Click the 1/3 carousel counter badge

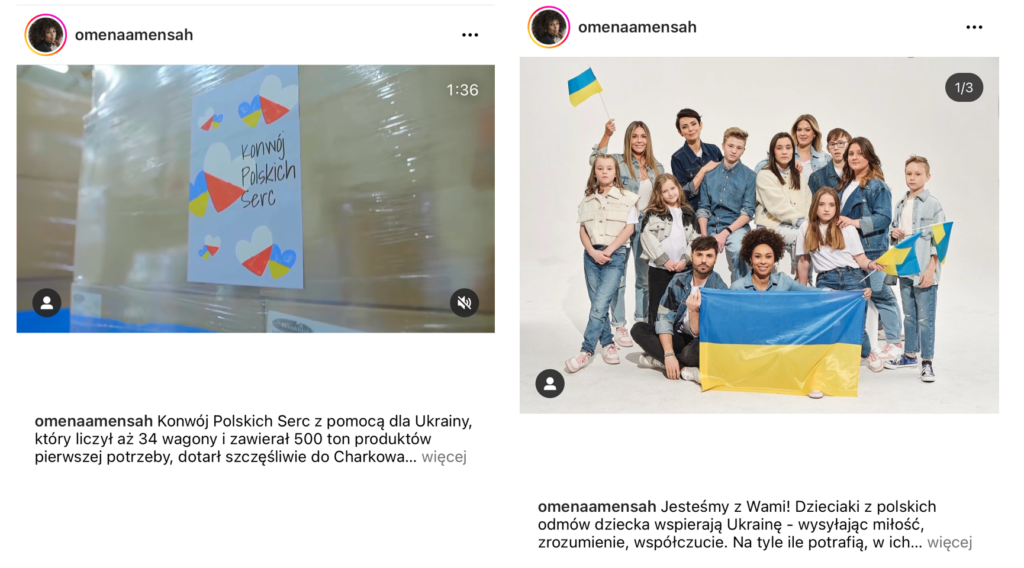(964, 87)
